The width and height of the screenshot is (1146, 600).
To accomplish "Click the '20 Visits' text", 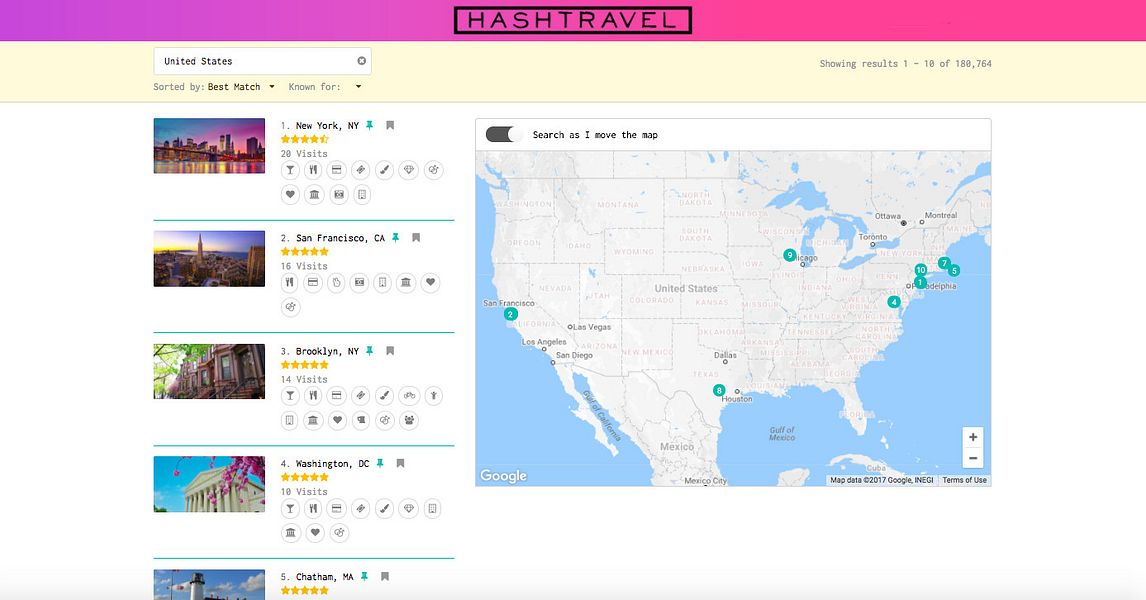I will (304, 153).
